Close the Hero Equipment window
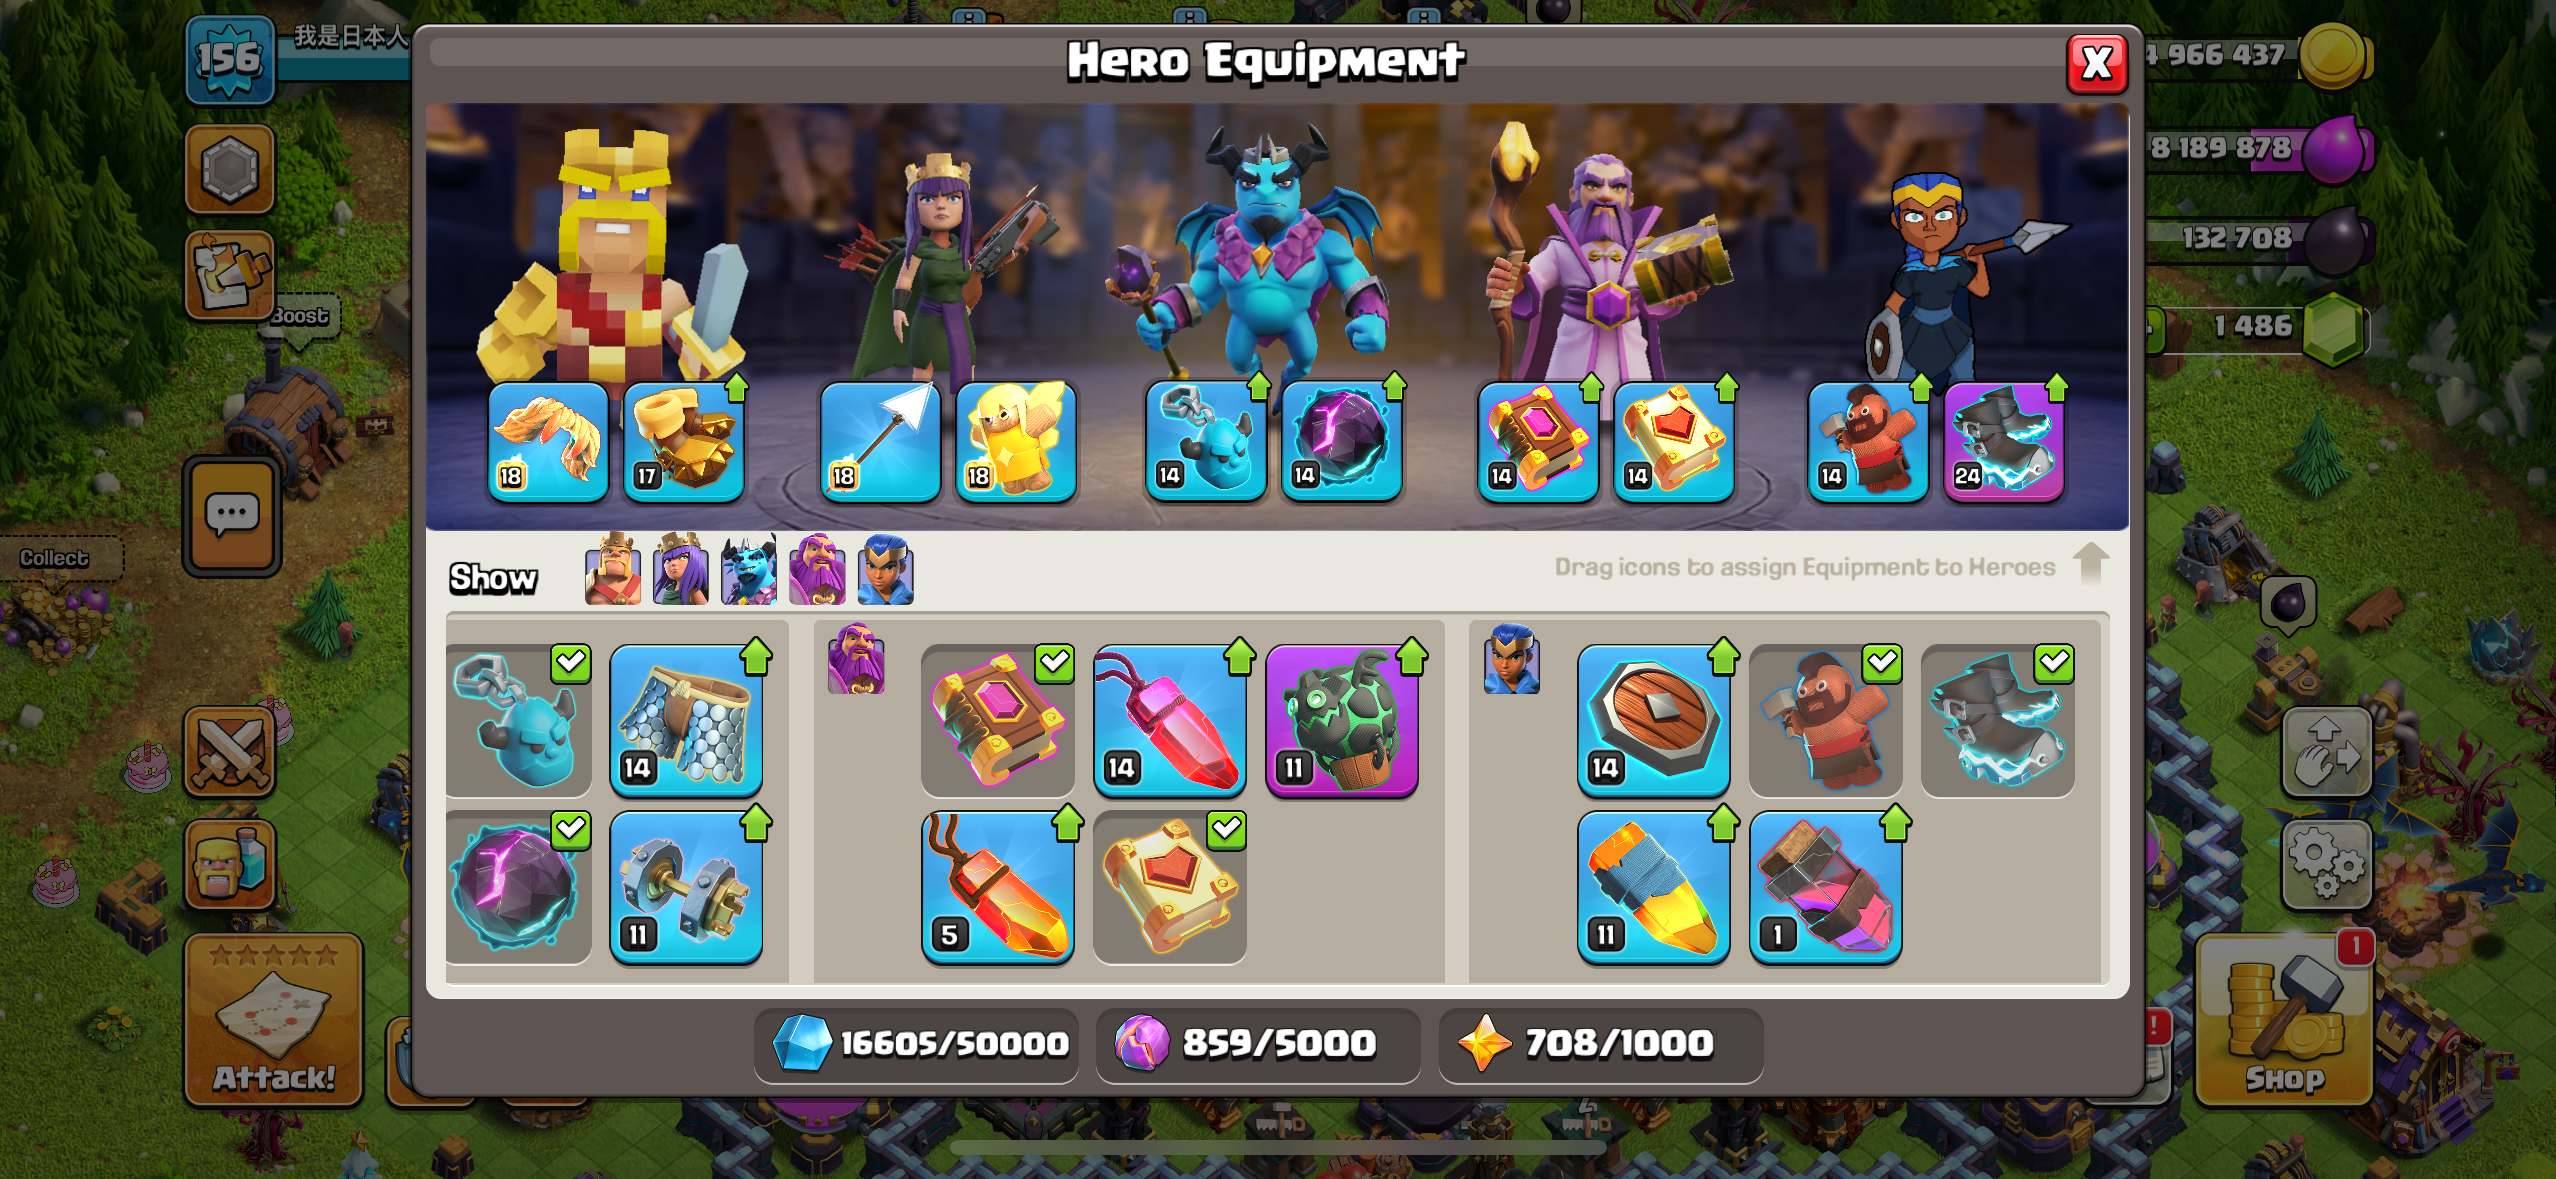Image resolution: width=2556 pixels, height=1179 pixels. (2097, 64)
